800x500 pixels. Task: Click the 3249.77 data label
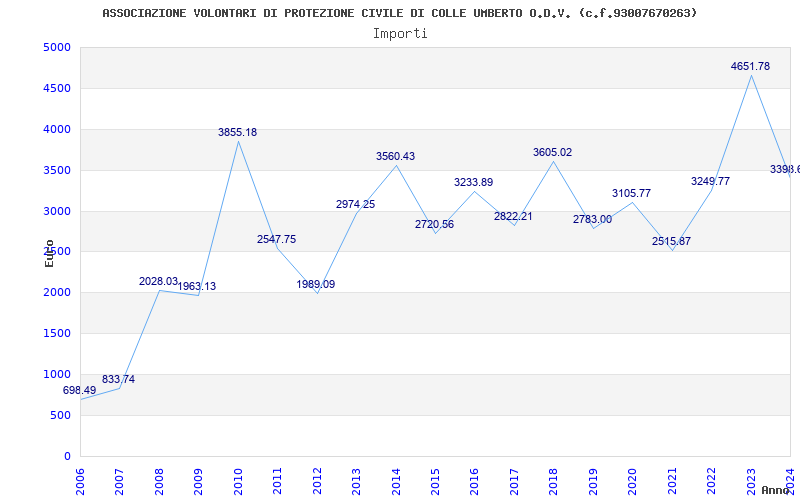pyautogui.click(x=711, y=181)
